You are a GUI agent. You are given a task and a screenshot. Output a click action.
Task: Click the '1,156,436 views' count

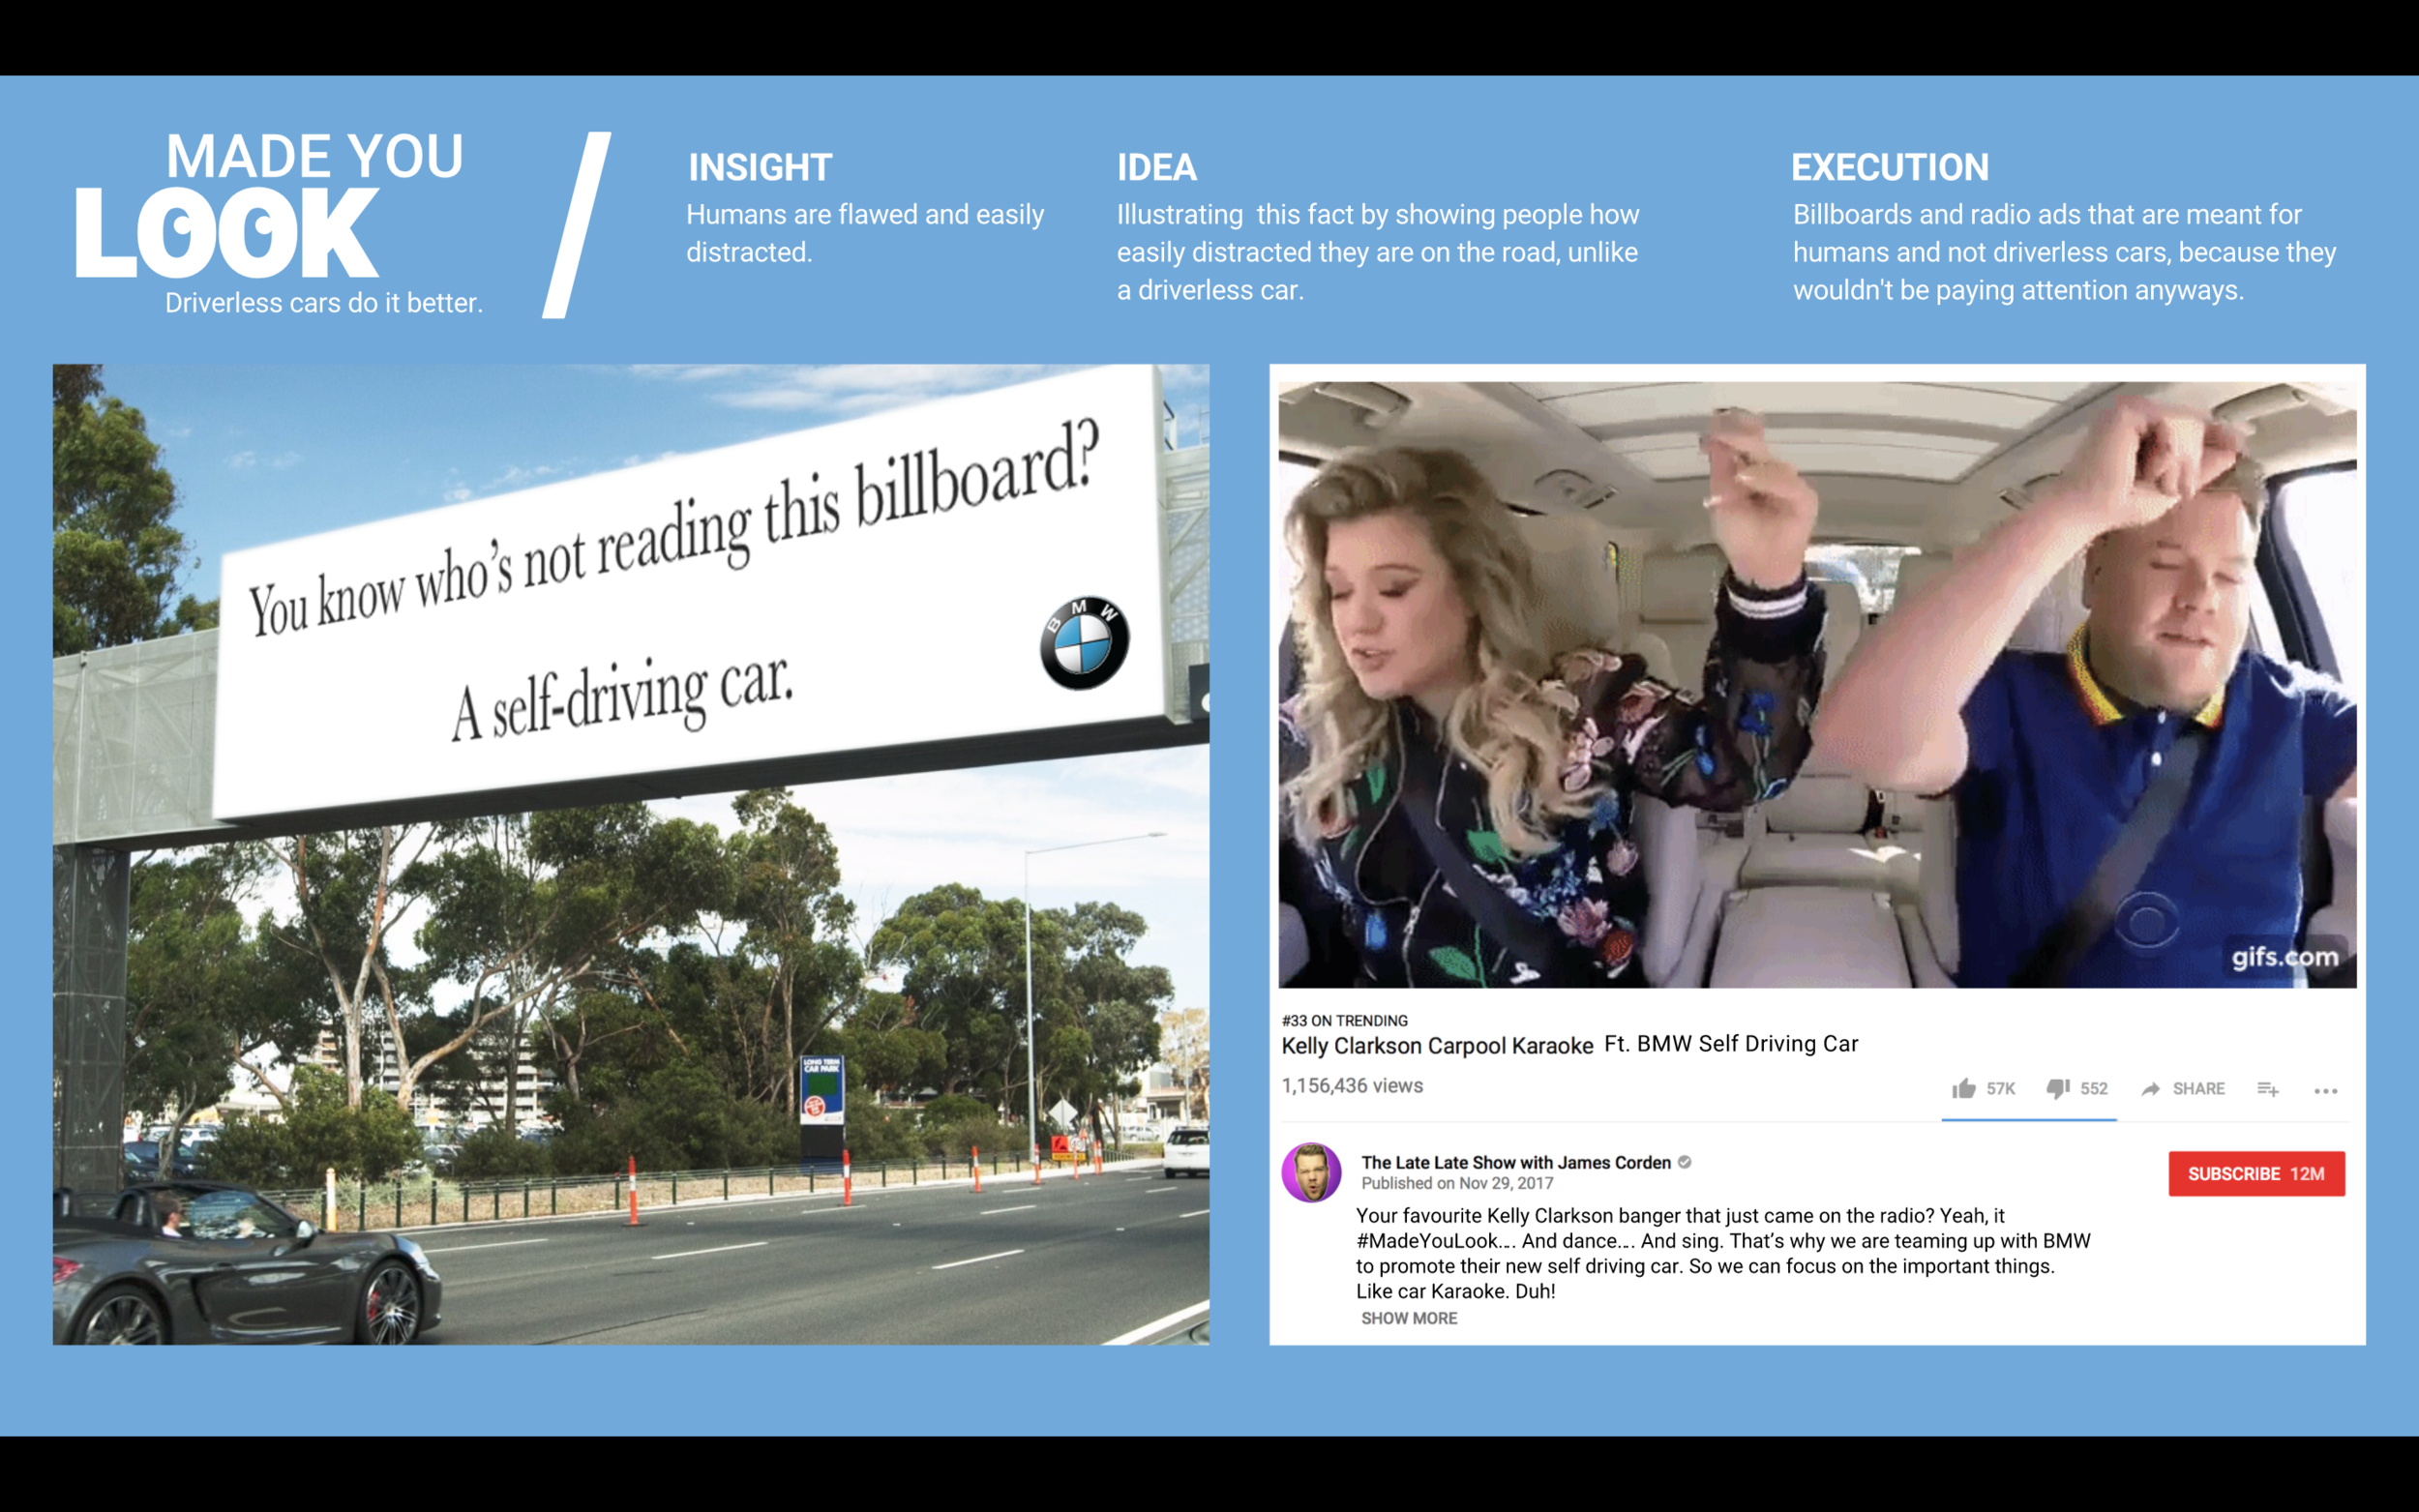[1352, 1086]
